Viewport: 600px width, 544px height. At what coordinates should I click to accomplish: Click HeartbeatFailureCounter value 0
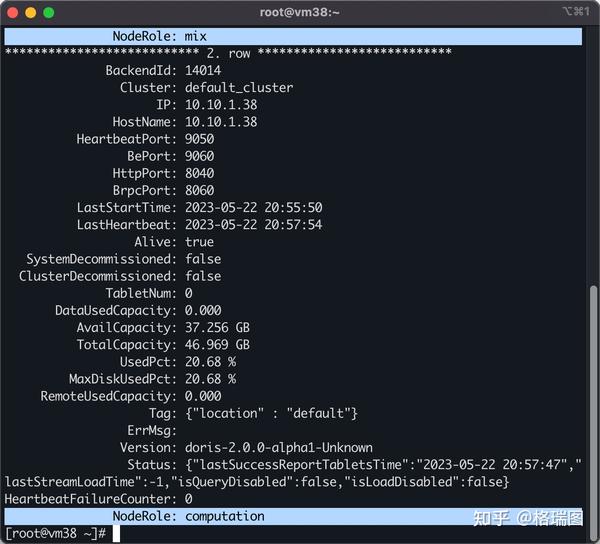pyautogui.click(x=189, y=499)
